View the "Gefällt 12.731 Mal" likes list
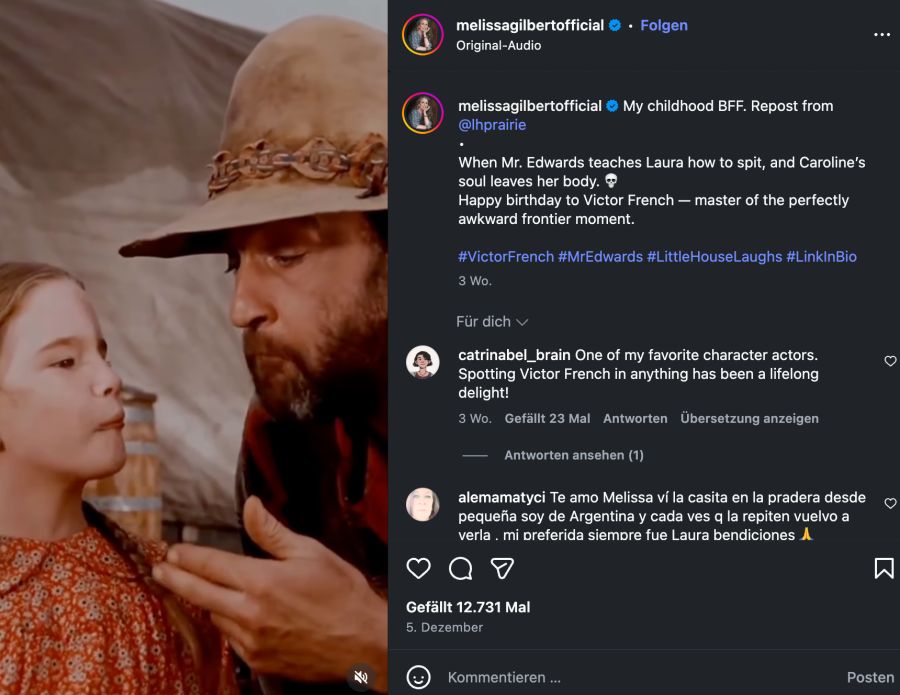The height and width of the screenshot is (695, 900). pos(468,607)
